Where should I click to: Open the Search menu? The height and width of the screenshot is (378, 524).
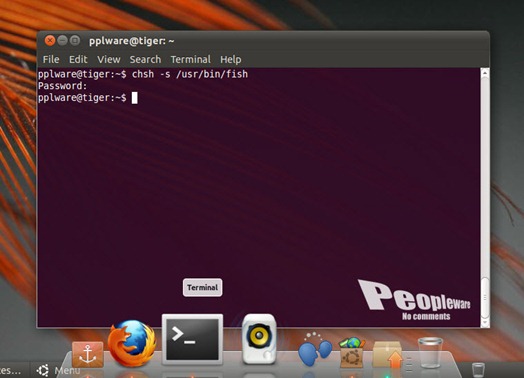click(145, 59)
